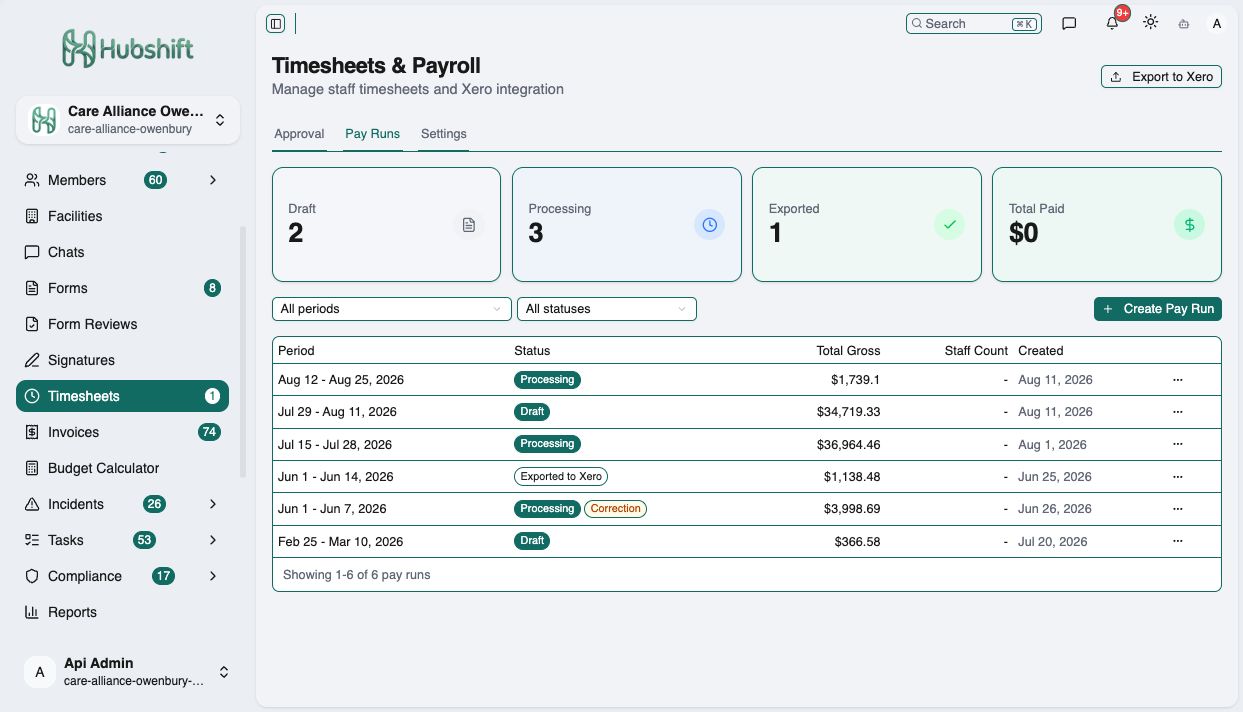Click the Hubshift logo

[x=127, y=48]
